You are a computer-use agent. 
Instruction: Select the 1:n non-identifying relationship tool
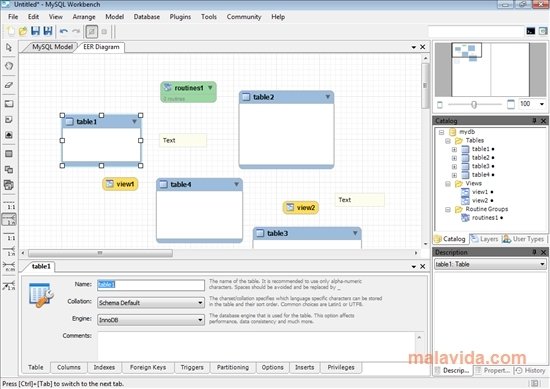tap(9, 220)
